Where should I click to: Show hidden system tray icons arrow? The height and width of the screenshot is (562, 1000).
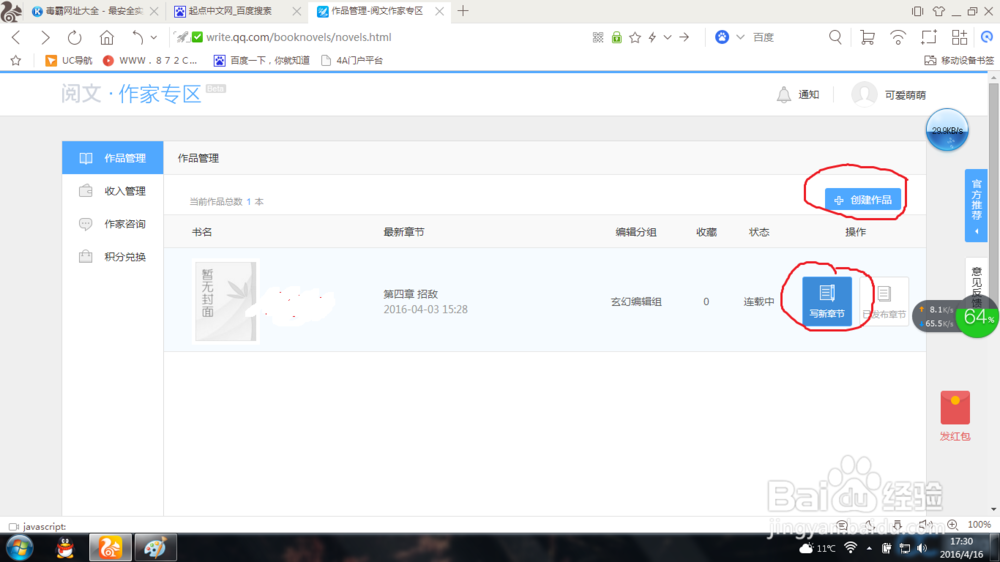pyautogui.click(x=869, y=548)
